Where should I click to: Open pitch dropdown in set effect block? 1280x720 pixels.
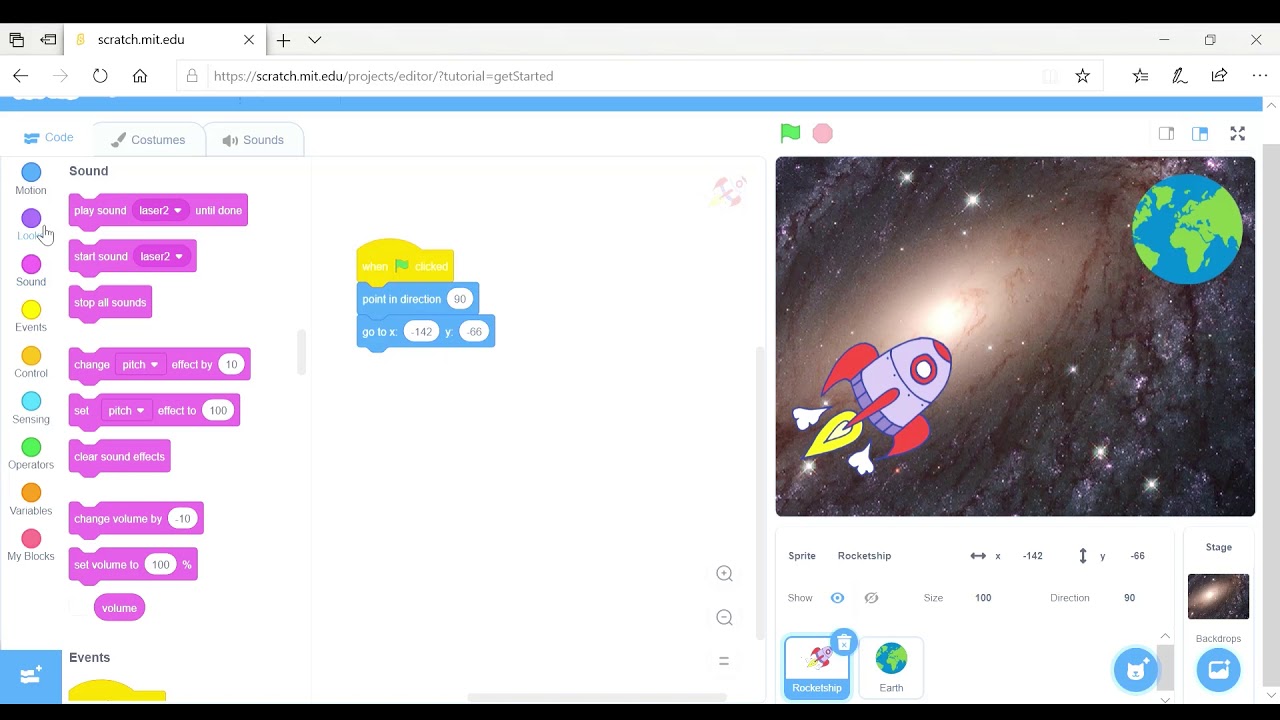126,411
